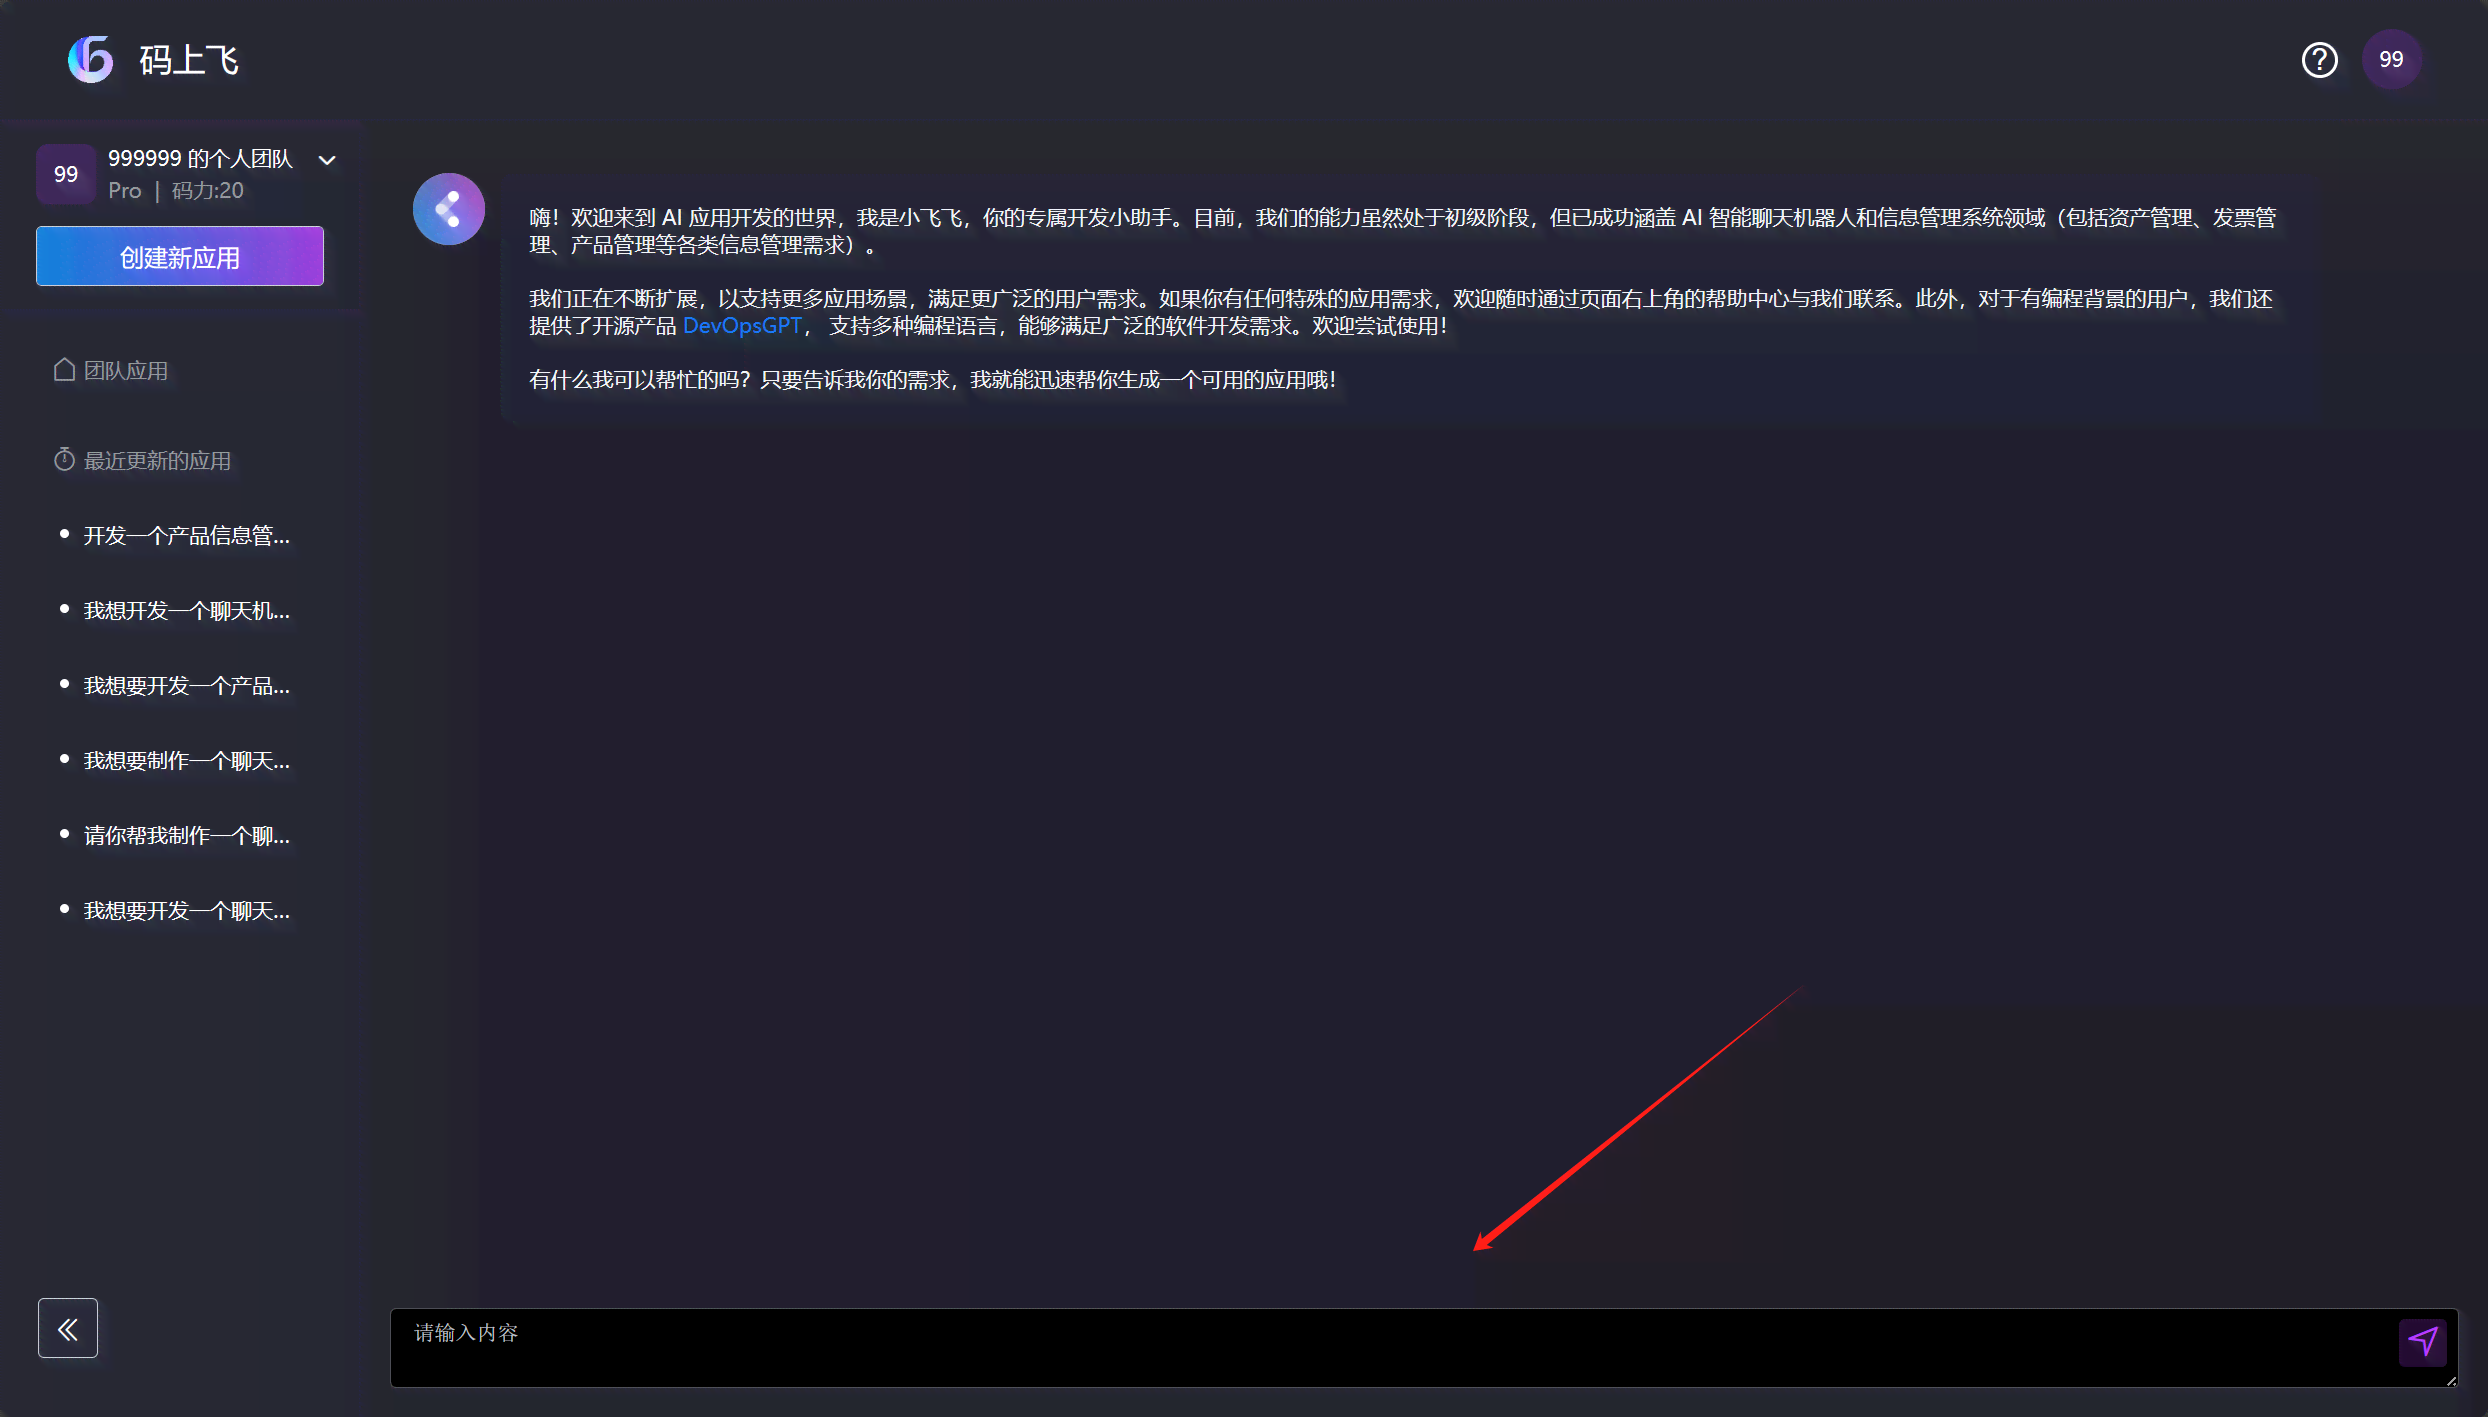The image size is (2488, 1417).
Task: Follow the DevOpsGPT link
Action: click(742, 326)
